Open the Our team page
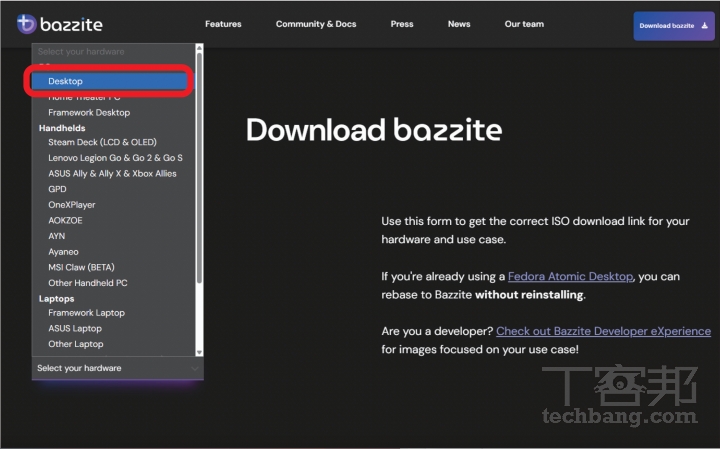The height and width of the screenshot is (449, 720). click(524, 24)
